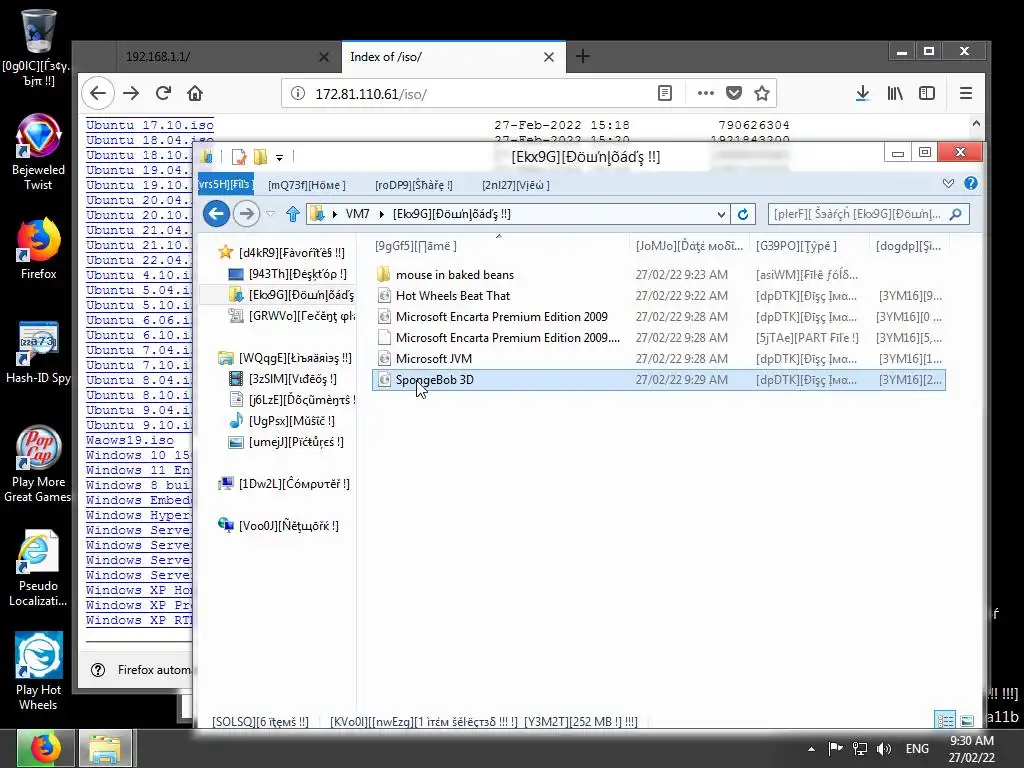Bookmark this page with star icon
This screenshot has width=1024, height=768.
761,93
